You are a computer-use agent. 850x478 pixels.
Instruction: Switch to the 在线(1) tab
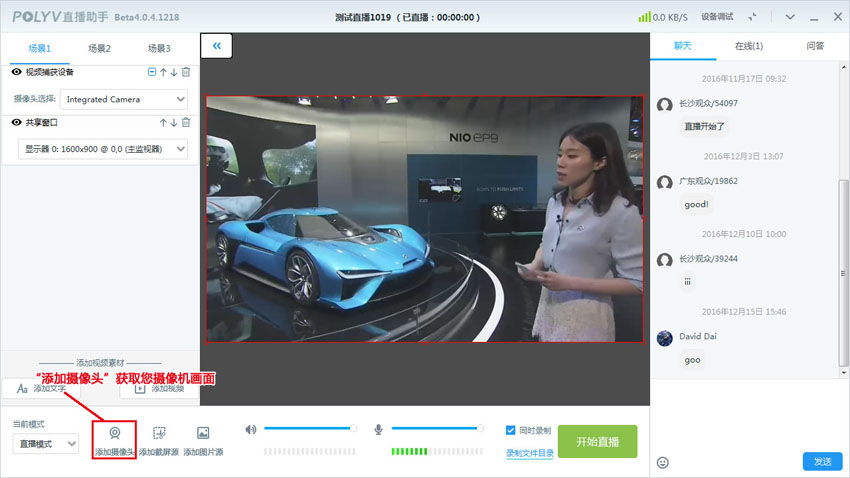[x=749, y=46]
